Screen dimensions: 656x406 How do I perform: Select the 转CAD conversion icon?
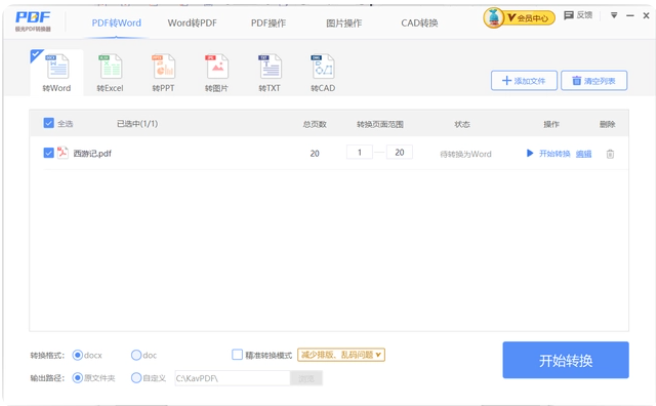pyautogui.click(x=322, y=68)
